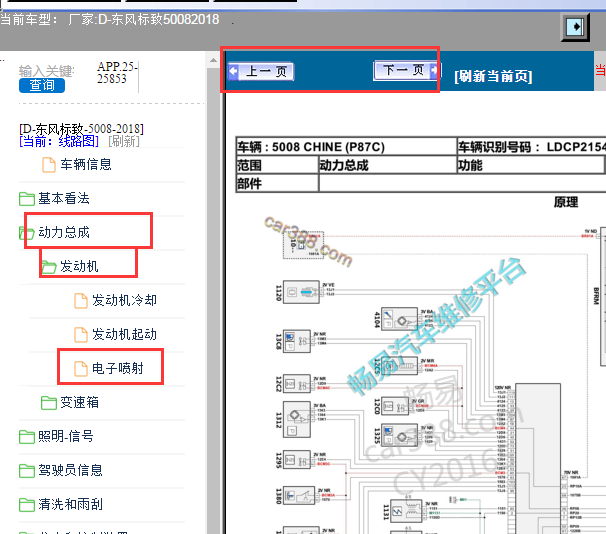The width and height of the screenshot is (606, 534).
Task: Click the 功能 table cell
Action: (x=530, y=165)
